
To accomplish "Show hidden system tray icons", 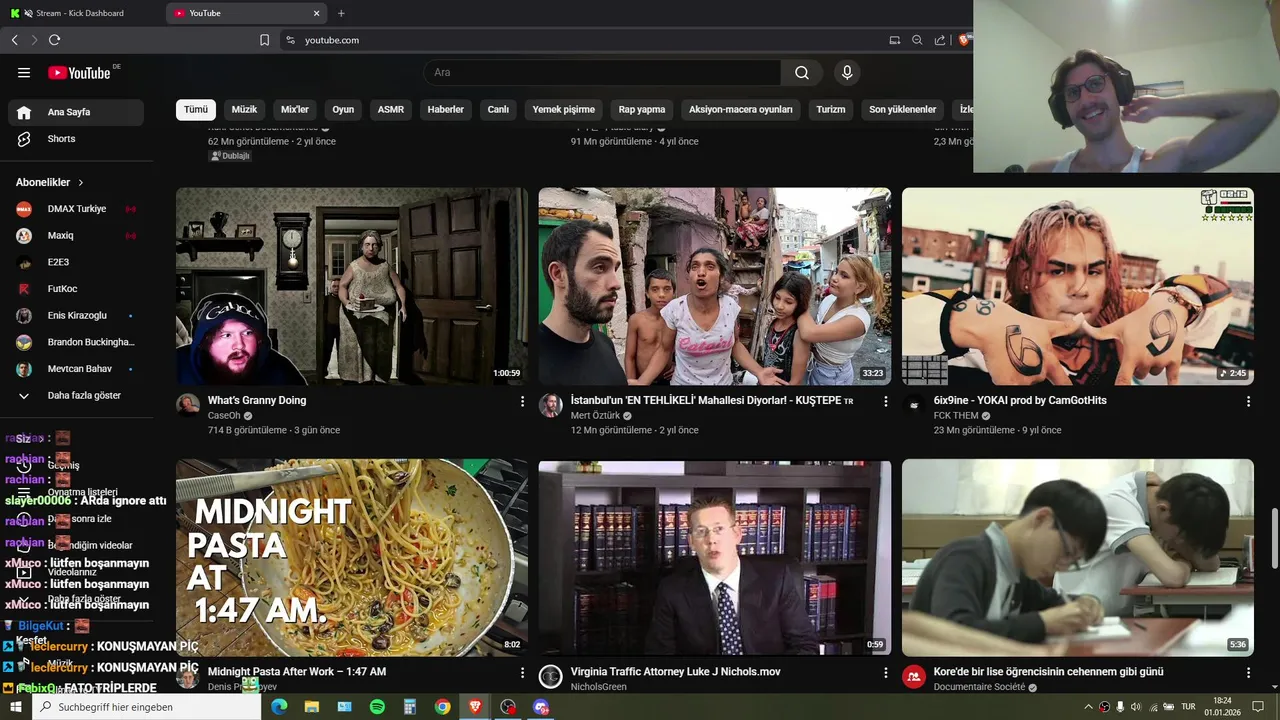I will click(1088, 707).
